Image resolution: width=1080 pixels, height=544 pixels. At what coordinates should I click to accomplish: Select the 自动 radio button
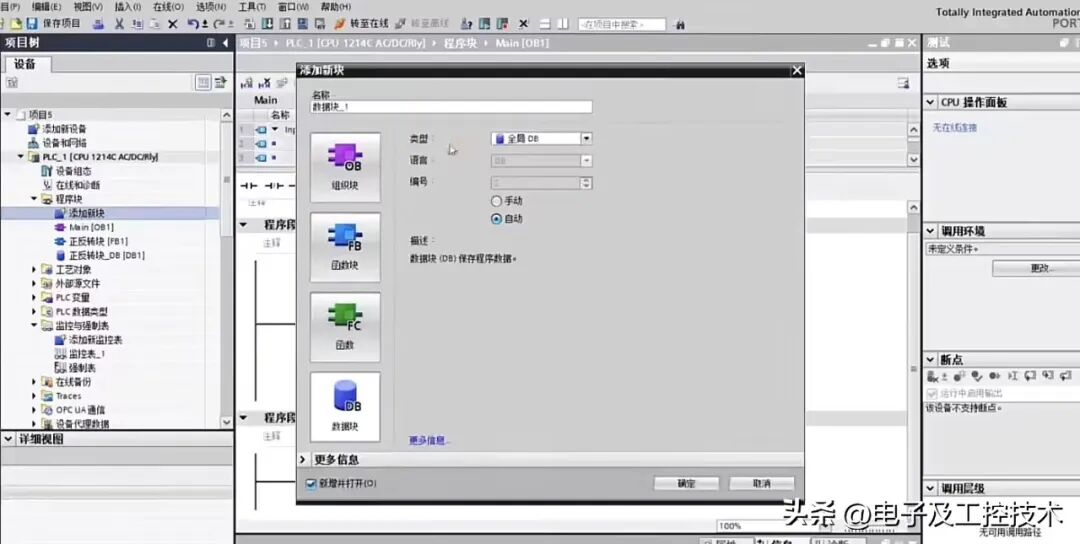click(497, 219)
